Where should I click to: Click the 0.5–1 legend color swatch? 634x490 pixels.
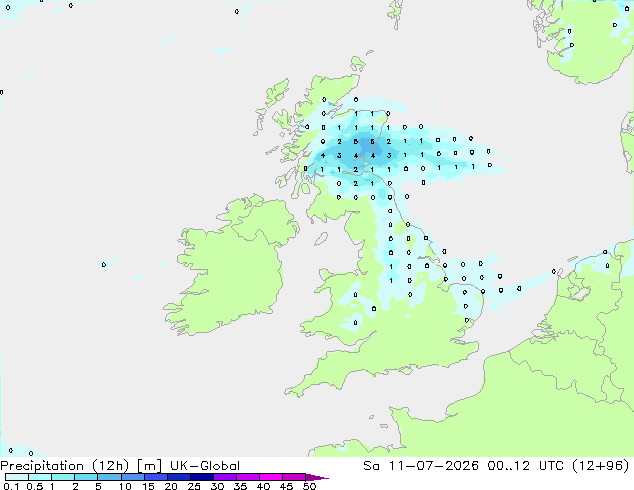(x=40, y=477)
